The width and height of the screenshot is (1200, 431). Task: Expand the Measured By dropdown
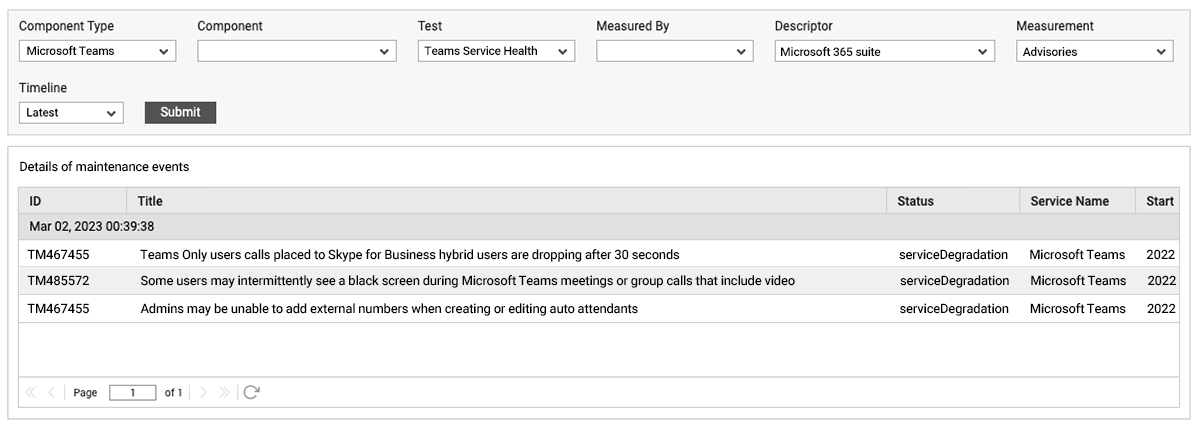pyautogui.click(x=675, y=51)
